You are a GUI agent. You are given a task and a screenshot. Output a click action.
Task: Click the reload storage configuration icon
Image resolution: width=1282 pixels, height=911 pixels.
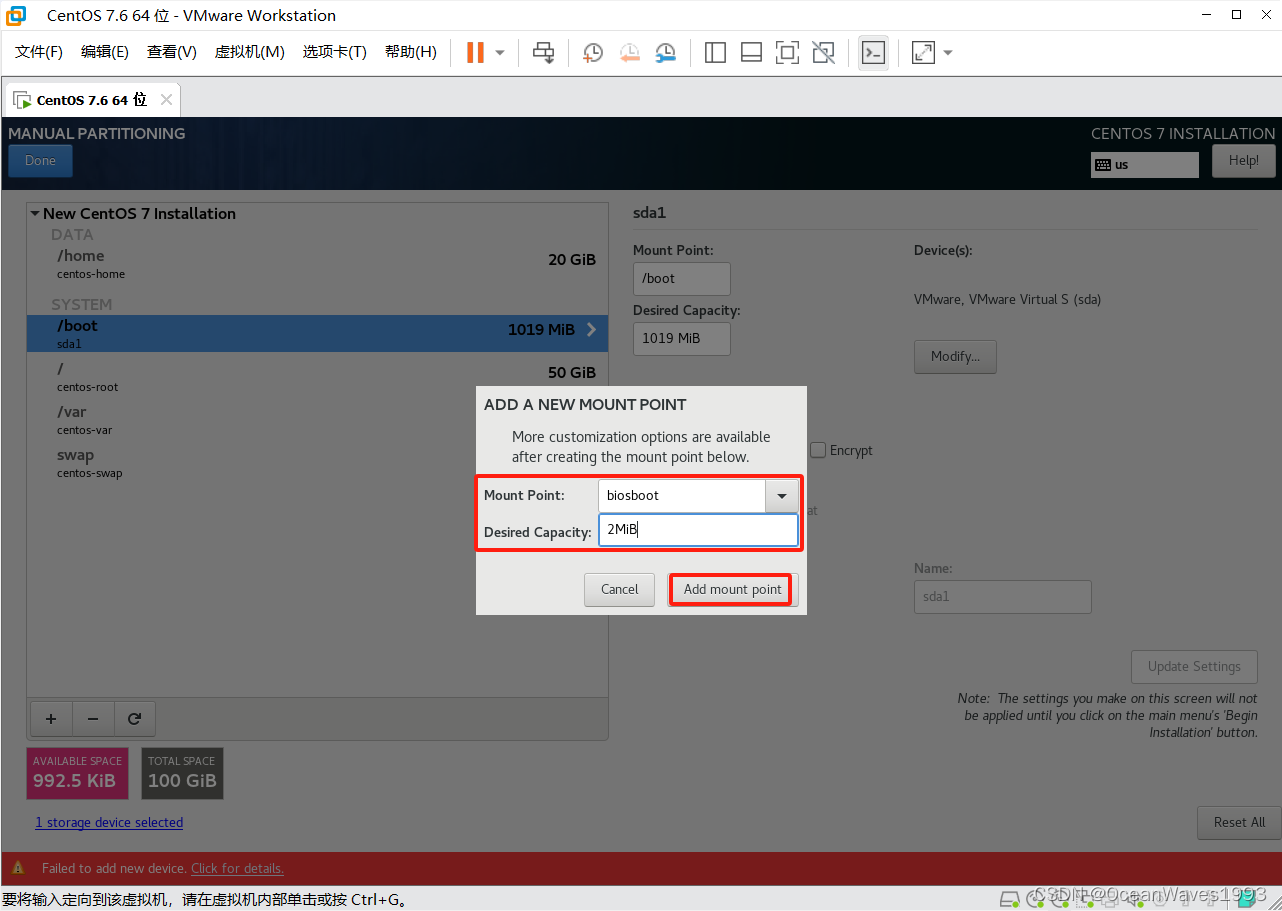135,718
